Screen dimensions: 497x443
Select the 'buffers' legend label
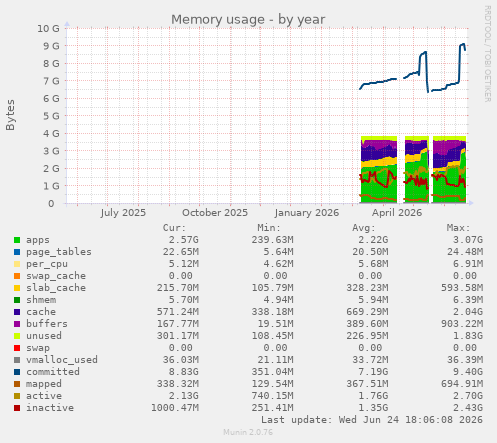[47, 324]
